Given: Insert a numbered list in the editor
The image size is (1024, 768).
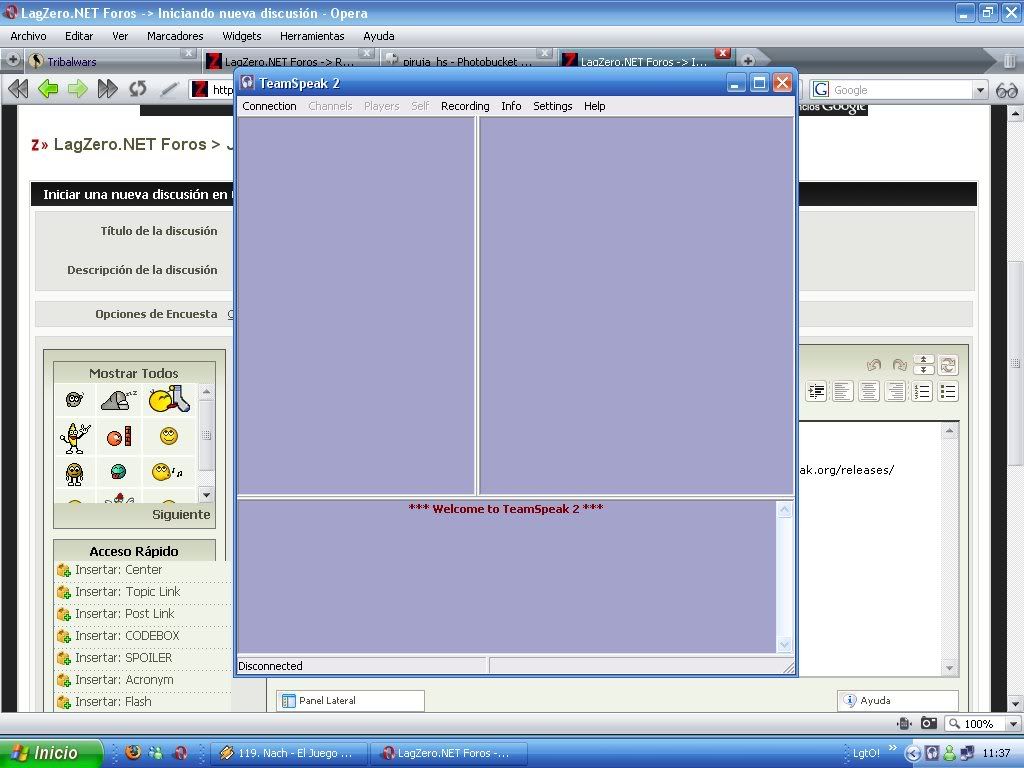Looking at the screenshot, I should click(921, 391).
